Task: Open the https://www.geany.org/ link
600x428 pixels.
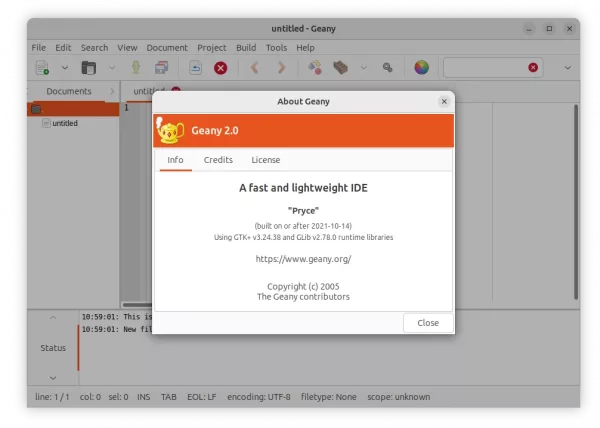Action: pos(303,259)
